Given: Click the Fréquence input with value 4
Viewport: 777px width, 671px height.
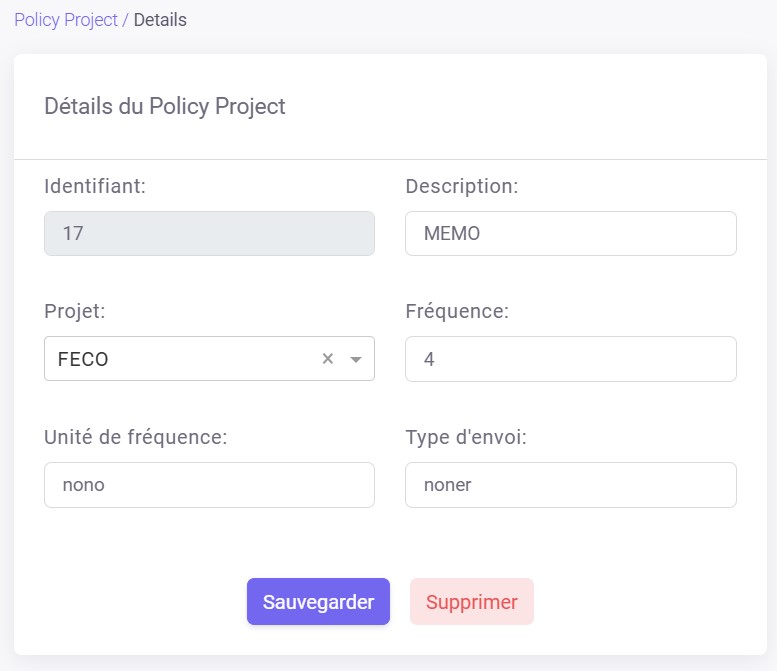Looking at the screenshot, I should click(x=570, y=359).
